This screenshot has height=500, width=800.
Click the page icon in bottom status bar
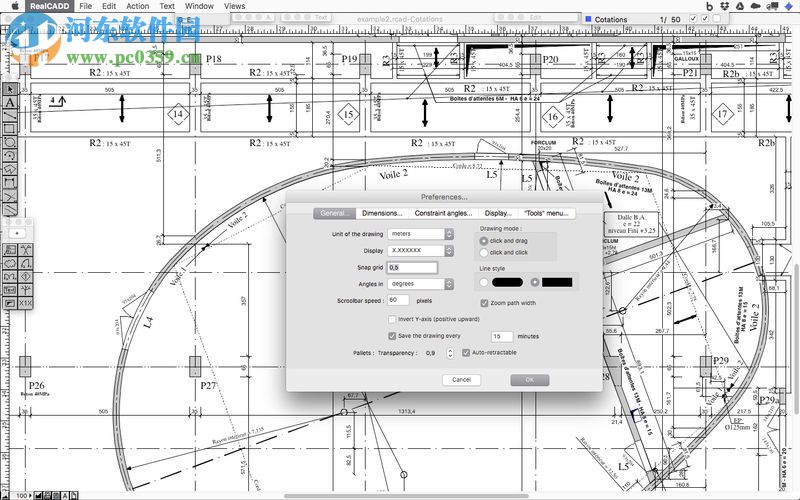point(73,495)
